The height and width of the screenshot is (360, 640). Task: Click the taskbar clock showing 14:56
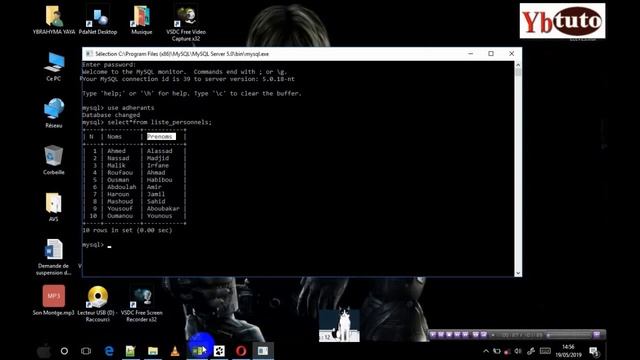point(568,351)
